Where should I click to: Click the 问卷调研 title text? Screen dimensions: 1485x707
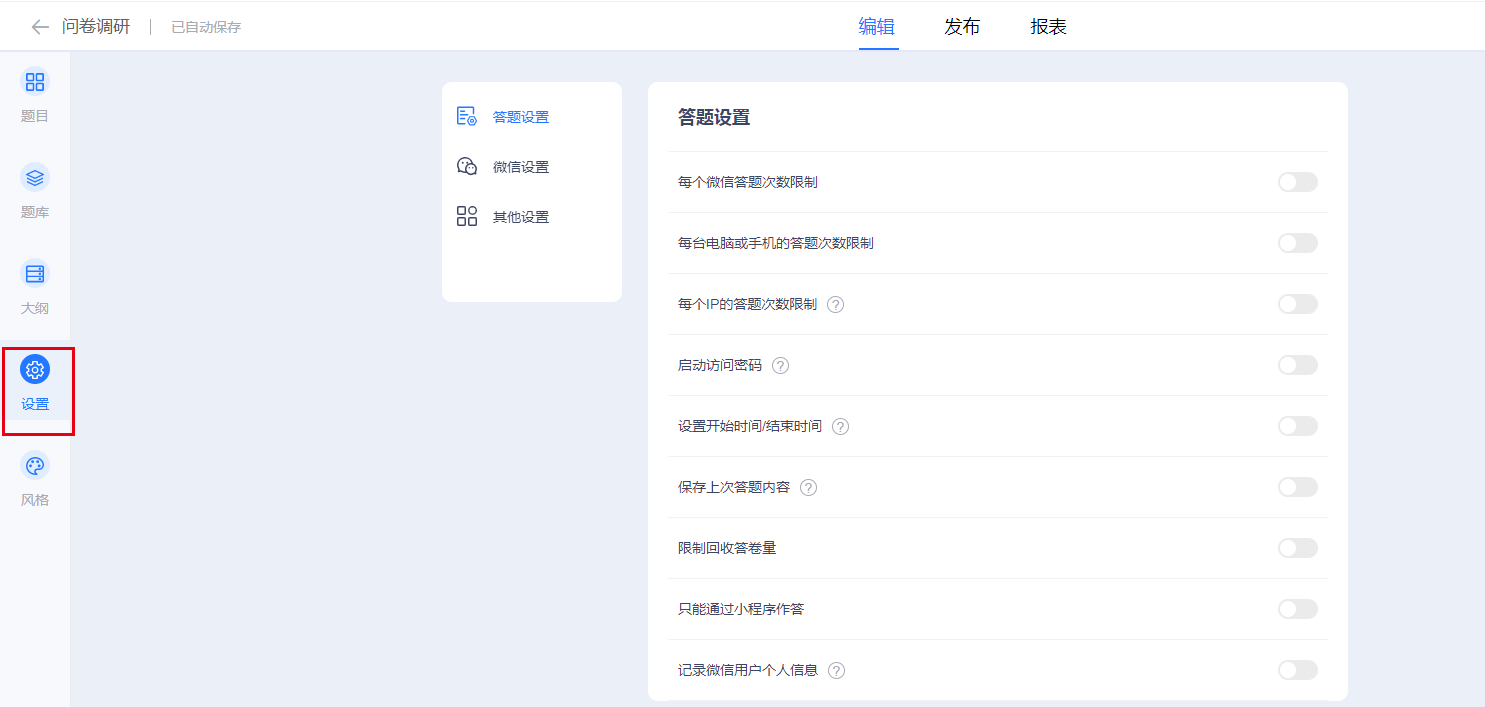click(x=96, y=27)
